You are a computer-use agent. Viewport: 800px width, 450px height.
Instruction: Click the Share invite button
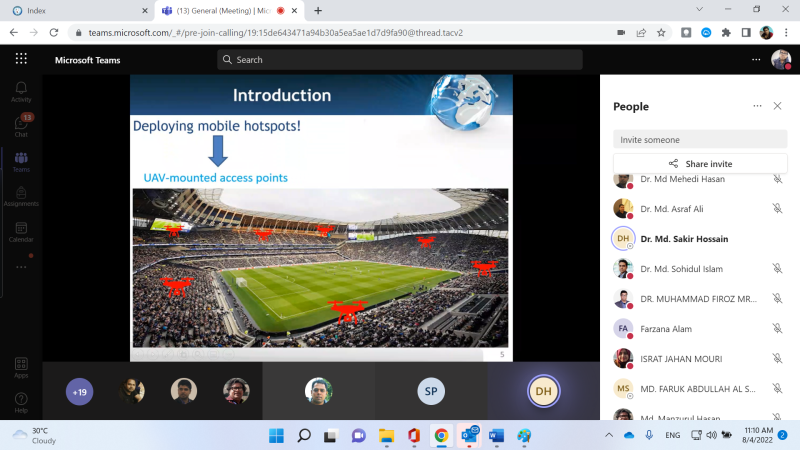700,164
